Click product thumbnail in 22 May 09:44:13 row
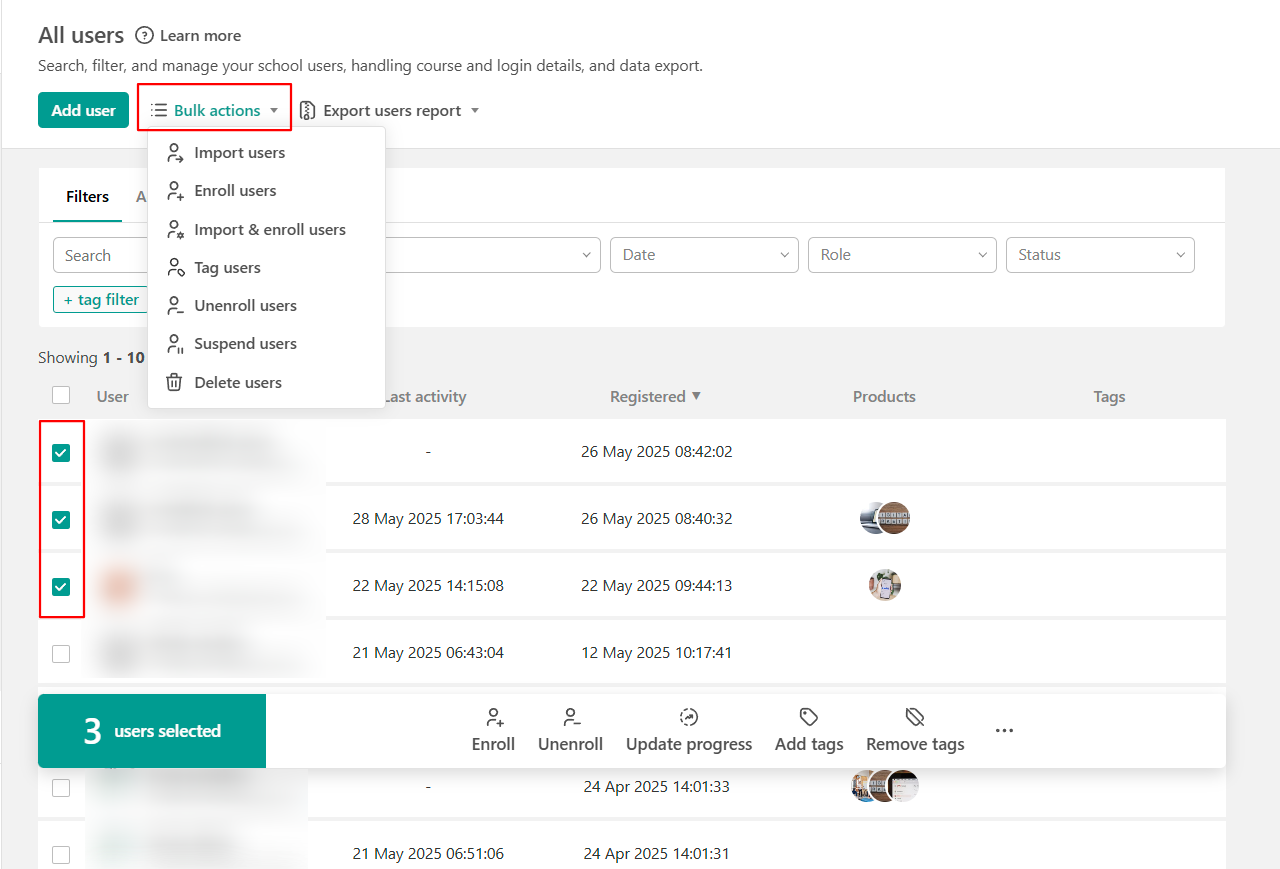 point(885,585)
